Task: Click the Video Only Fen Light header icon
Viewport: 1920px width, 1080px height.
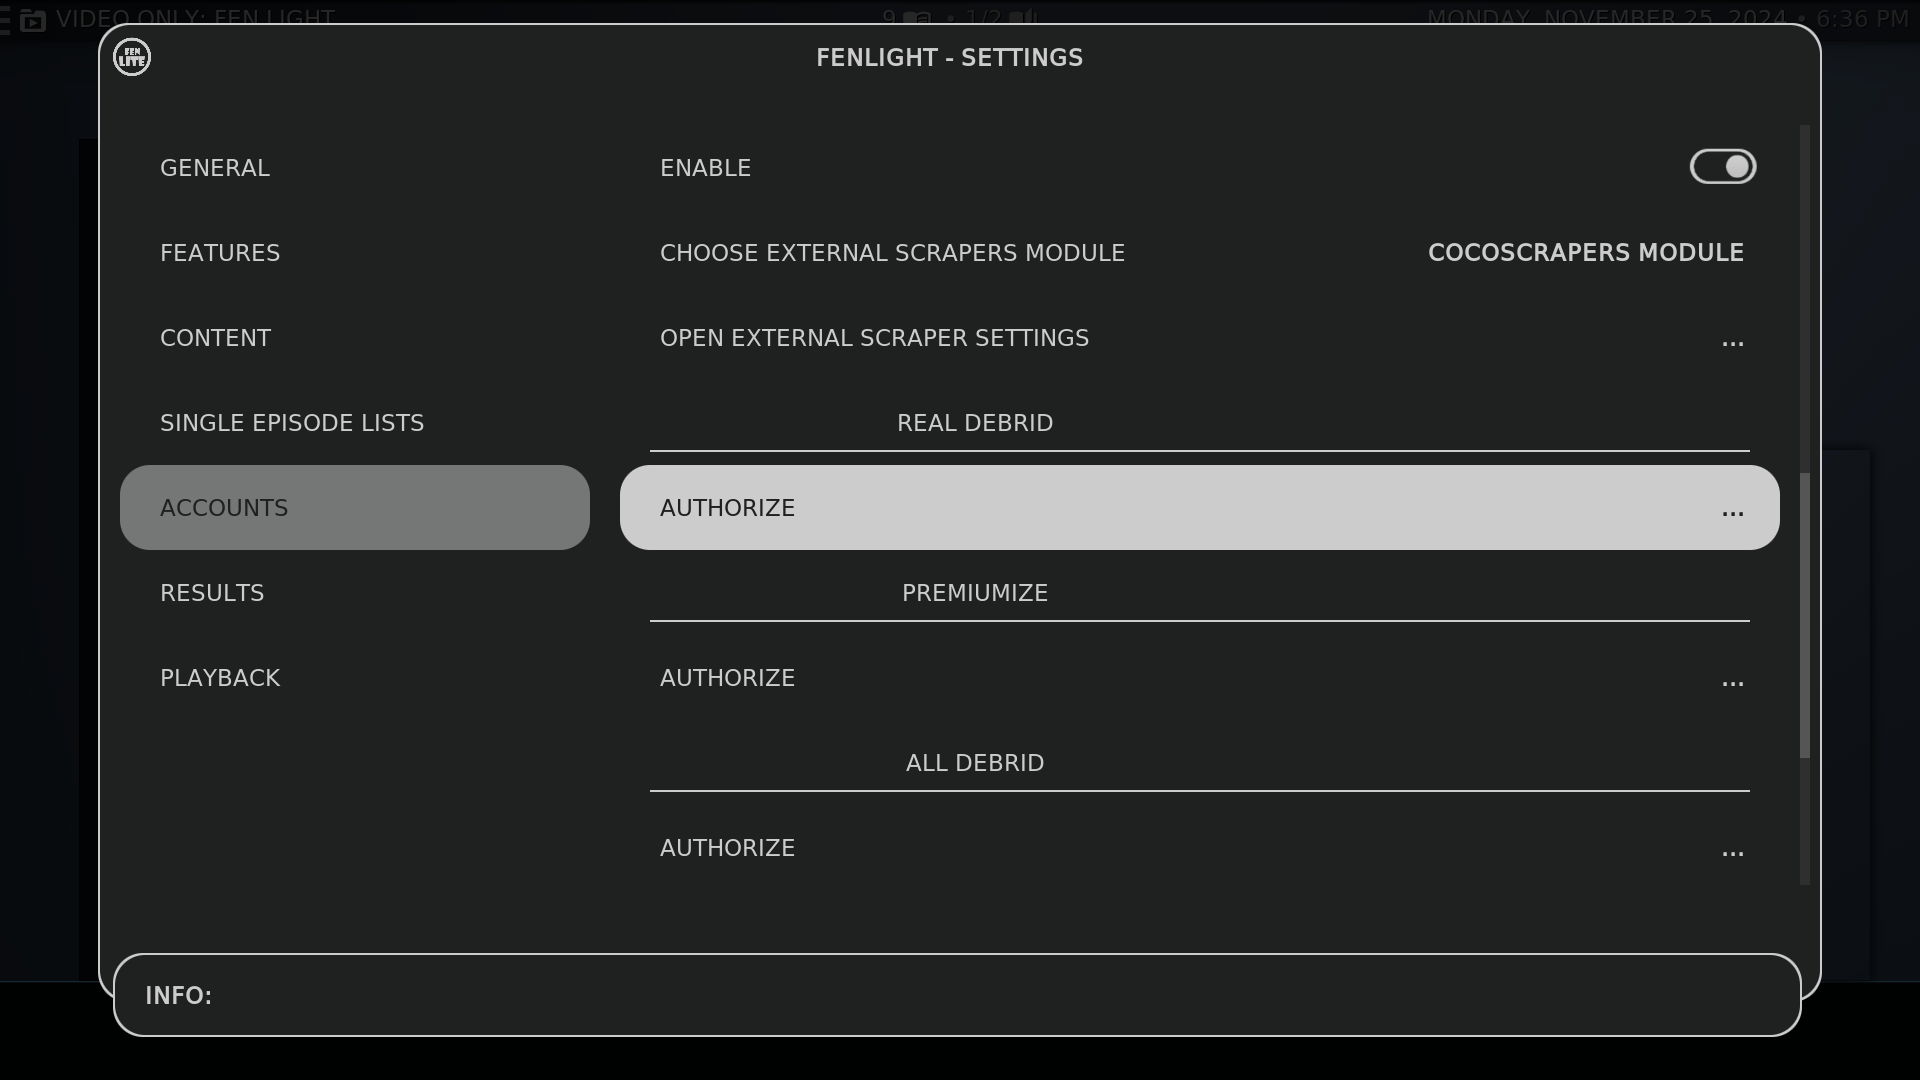Action: point(33,19)
